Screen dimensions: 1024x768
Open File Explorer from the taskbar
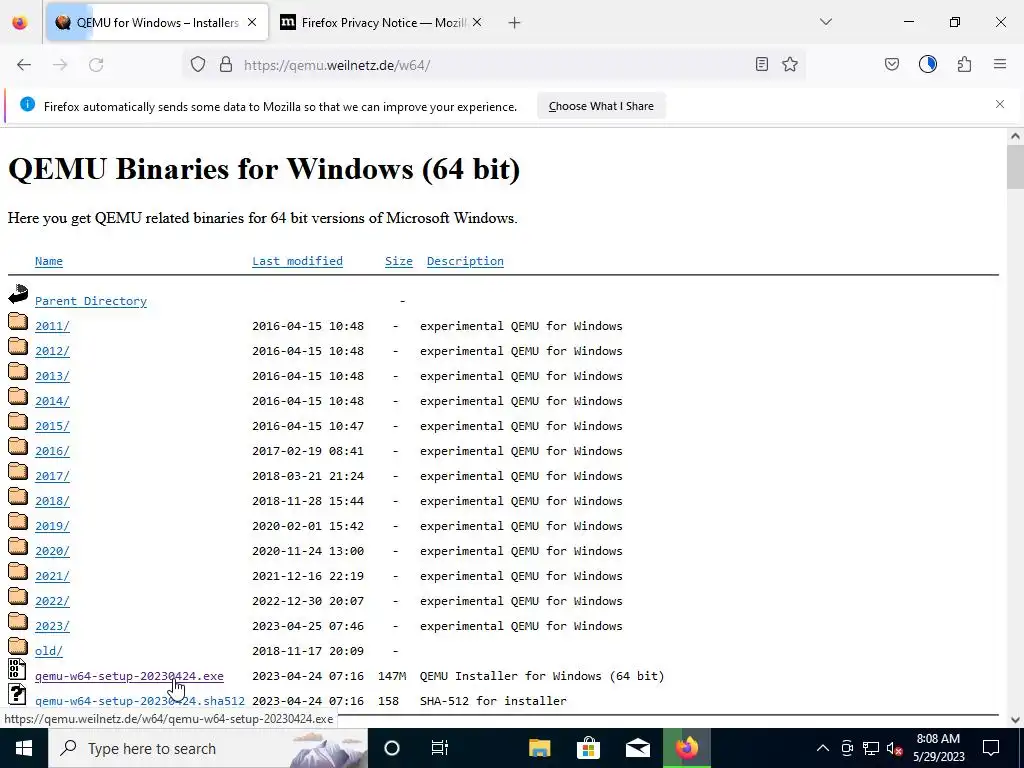(539, 748)
